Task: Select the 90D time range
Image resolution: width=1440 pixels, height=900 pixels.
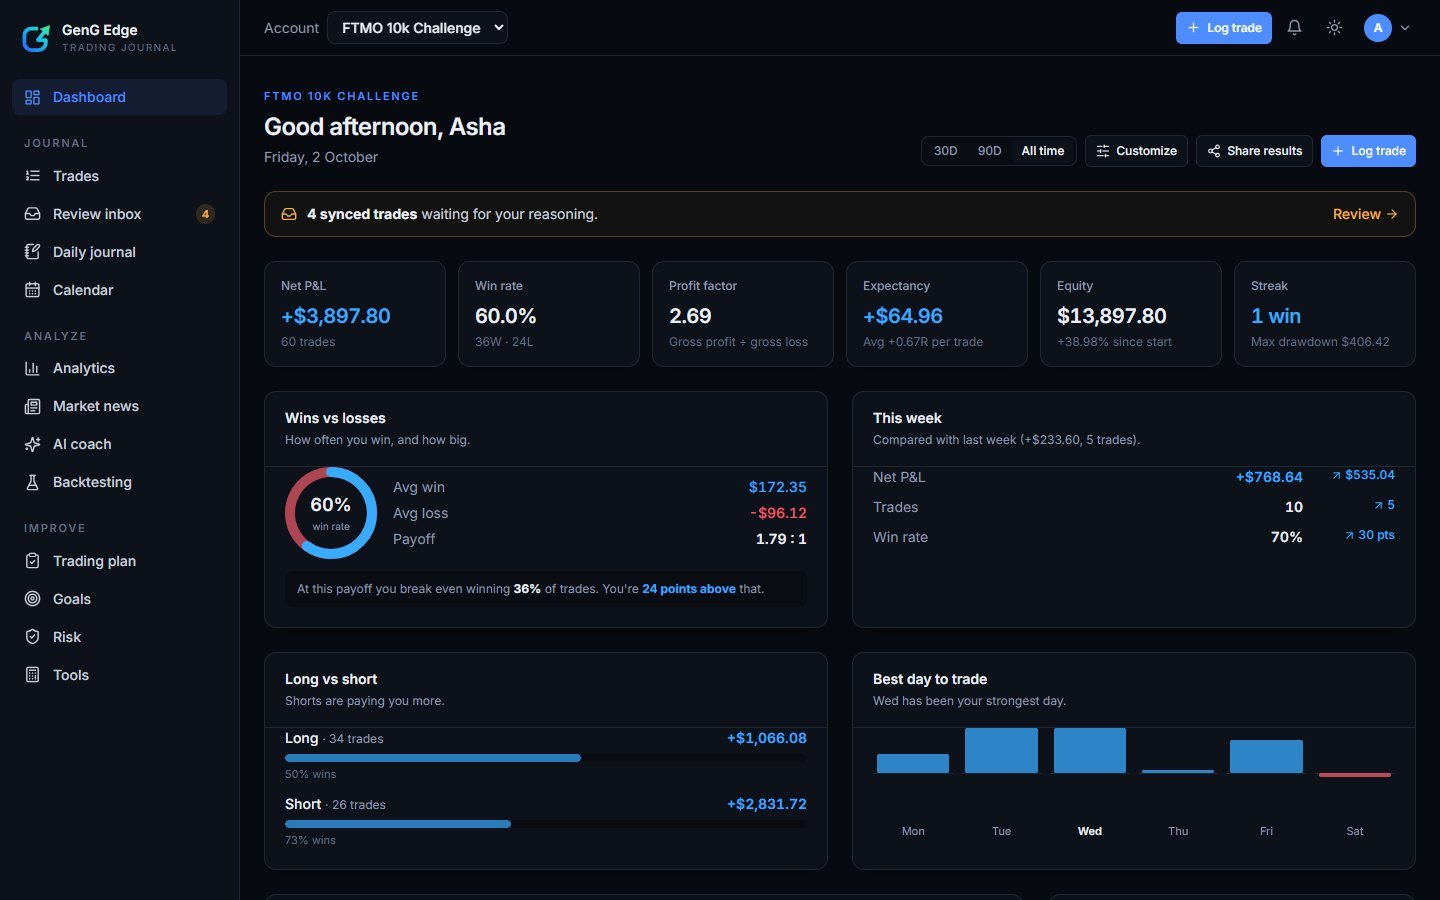Action: tap(989, 151)
